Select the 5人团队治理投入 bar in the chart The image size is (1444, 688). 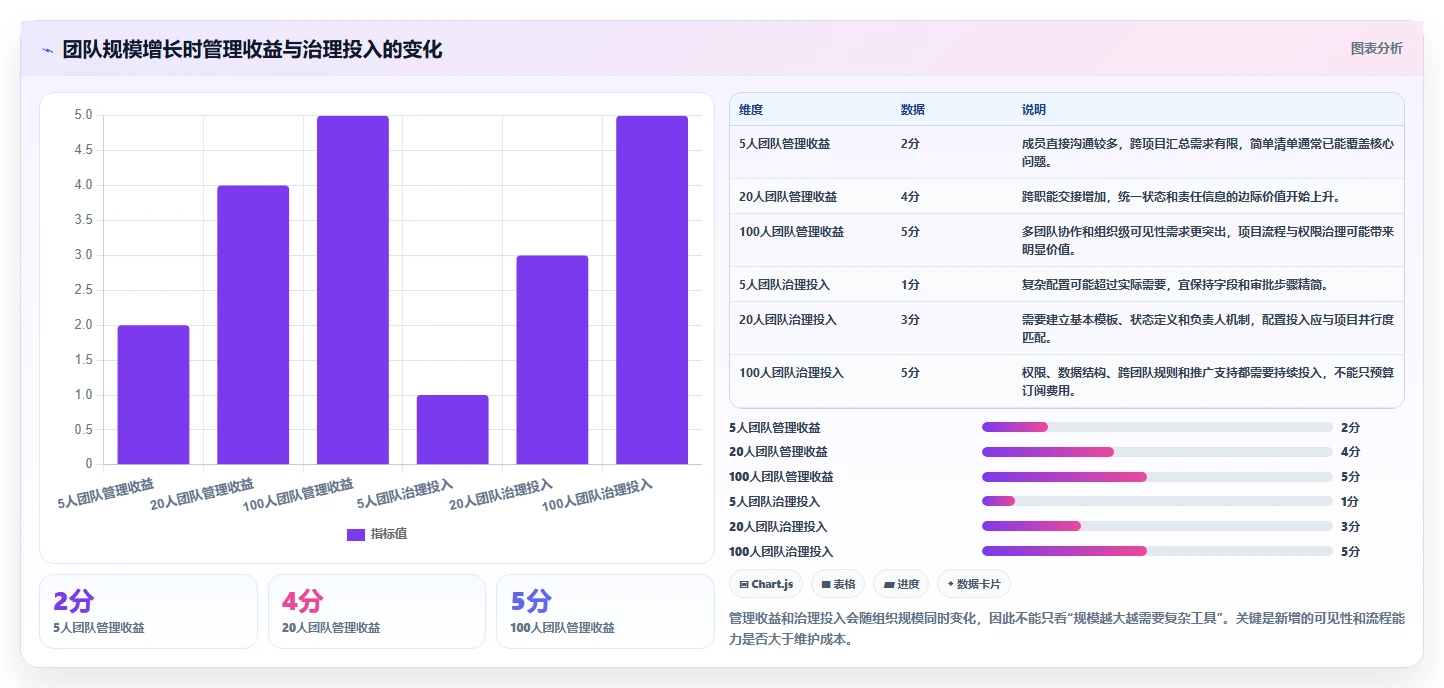click(453, 429)
